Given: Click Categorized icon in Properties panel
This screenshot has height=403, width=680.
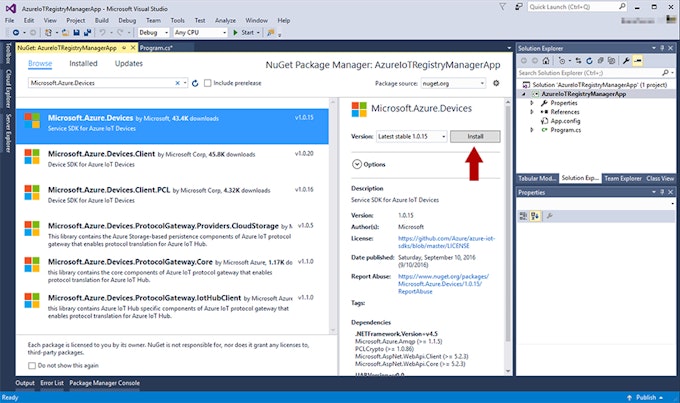Looking at the screenshot, I should (523, 216).
